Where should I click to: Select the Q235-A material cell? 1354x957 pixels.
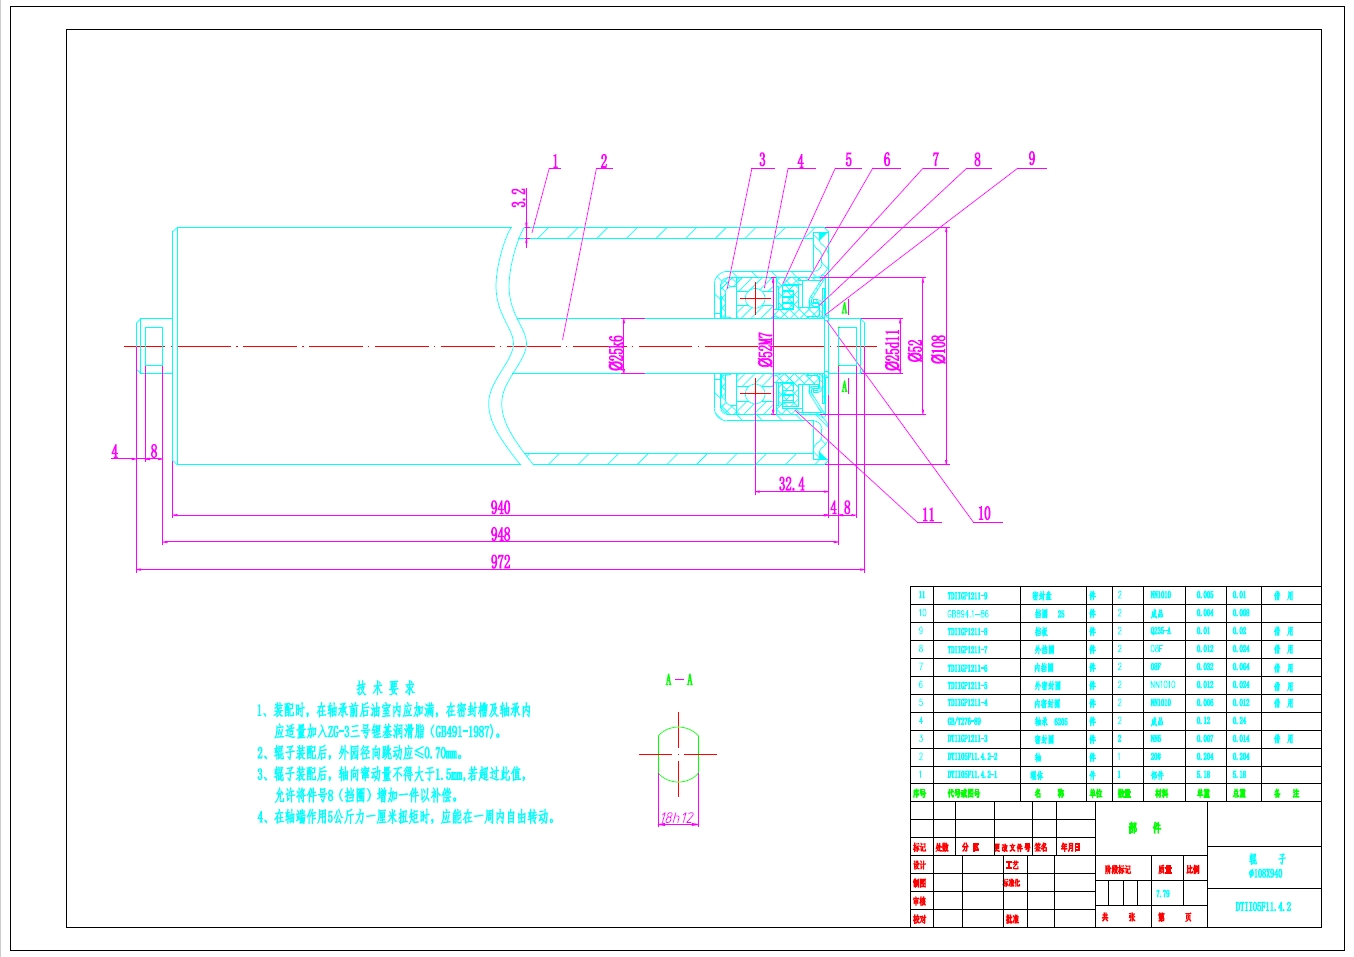(1160, 631)
